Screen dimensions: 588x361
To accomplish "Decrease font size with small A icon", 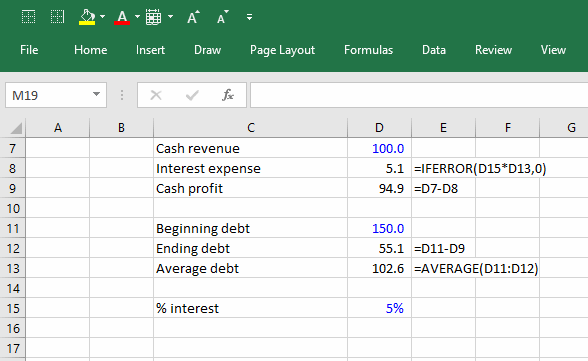I will [222, 17].
